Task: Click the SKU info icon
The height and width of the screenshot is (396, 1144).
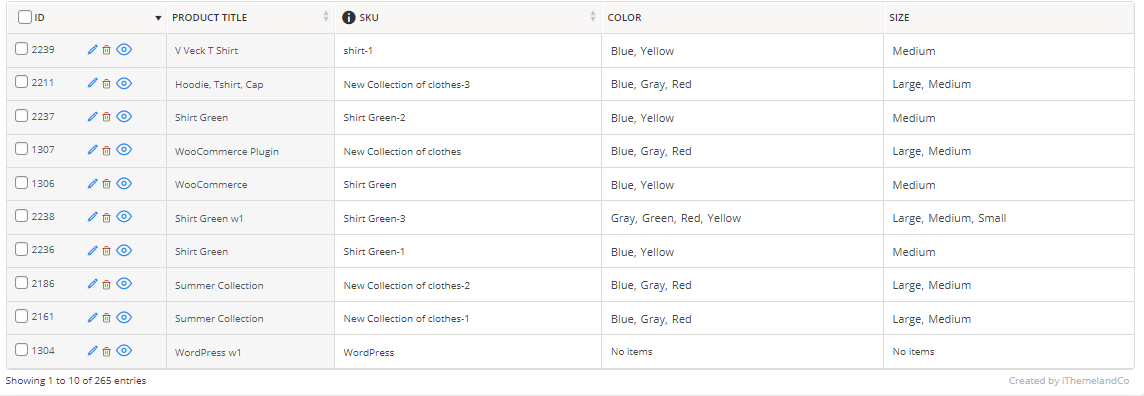Action: tap(349, 18)
